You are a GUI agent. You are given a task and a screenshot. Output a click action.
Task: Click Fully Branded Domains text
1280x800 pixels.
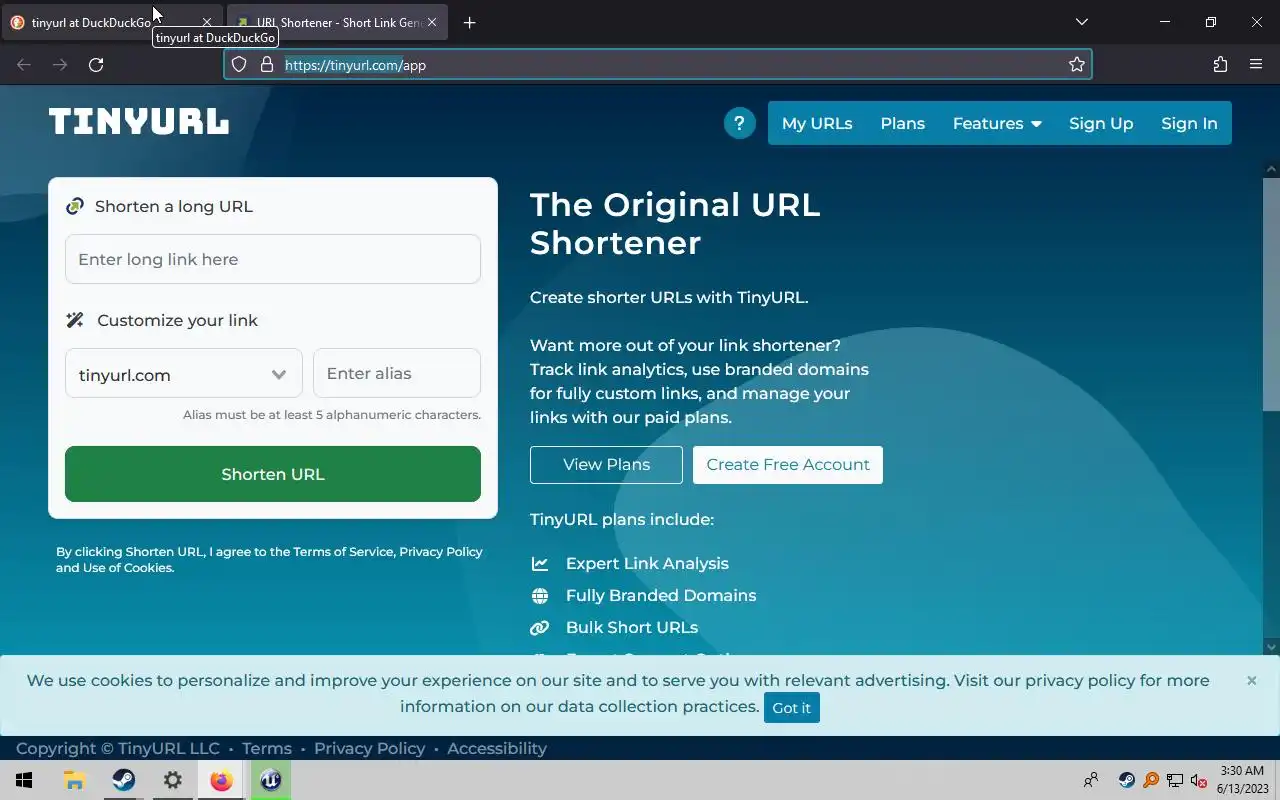[661, 595]
